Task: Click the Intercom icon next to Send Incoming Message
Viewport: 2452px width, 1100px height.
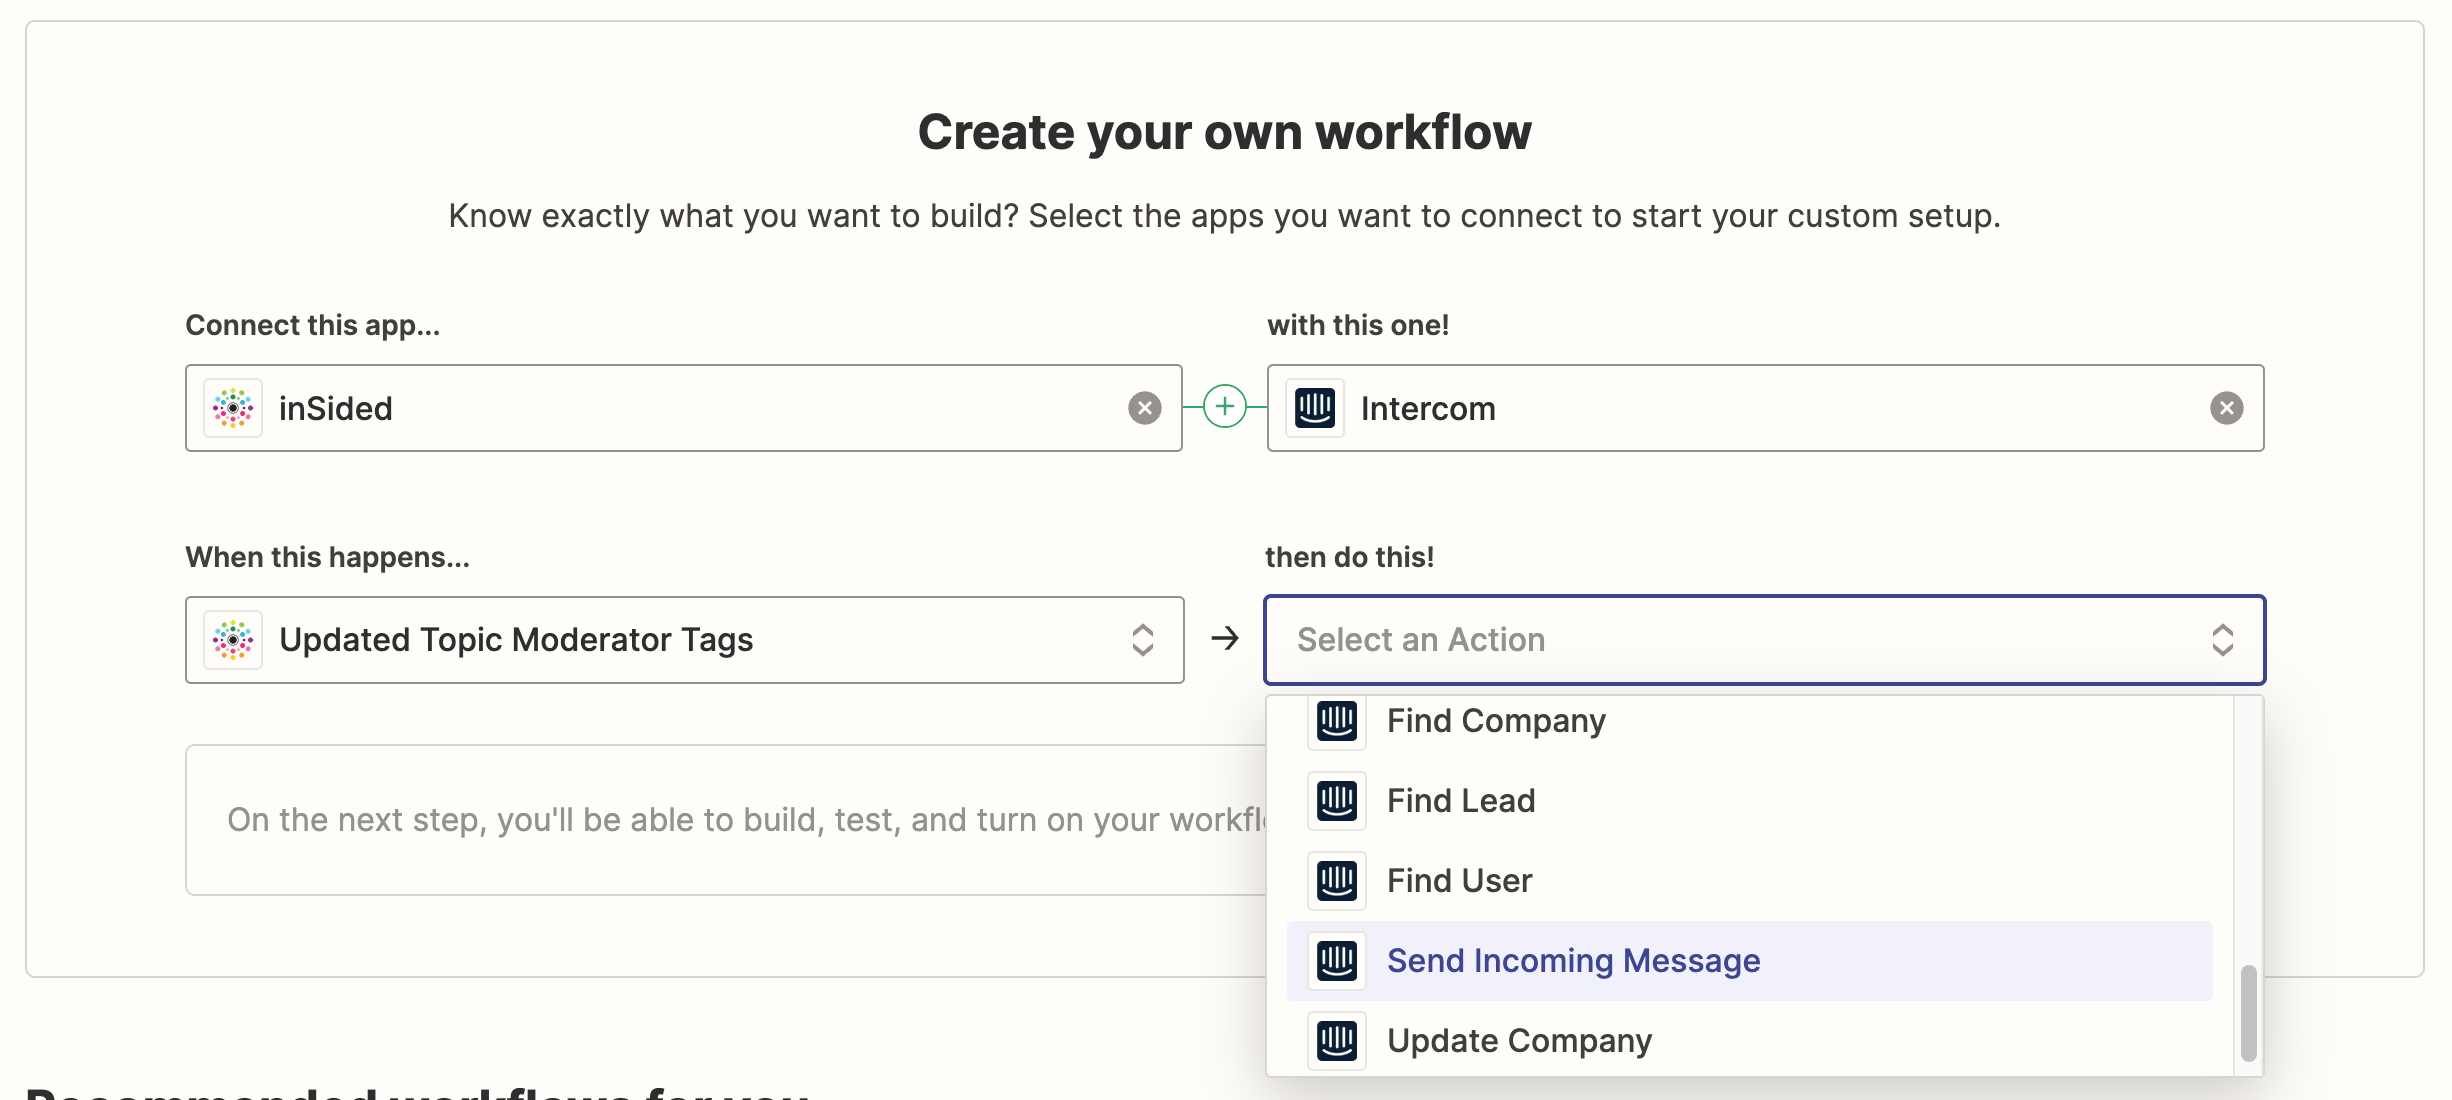Action: (x=1337, y=961)
